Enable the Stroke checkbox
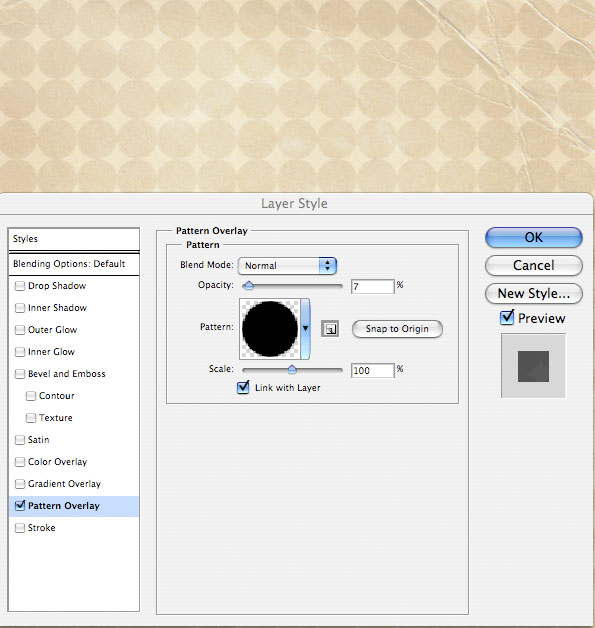Viewport: 595px width, 628px height. click(20, 528)
